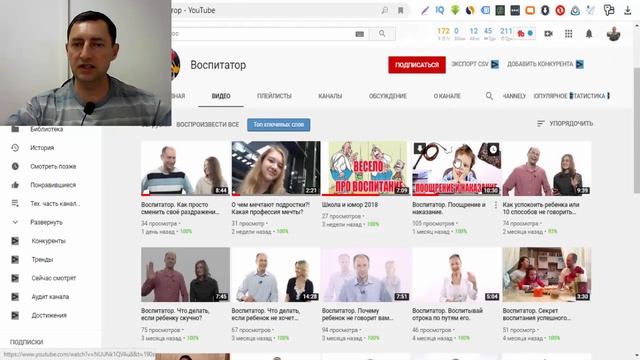
Task: Open the orange rounded-square extension icon
Action: [530, 10]
